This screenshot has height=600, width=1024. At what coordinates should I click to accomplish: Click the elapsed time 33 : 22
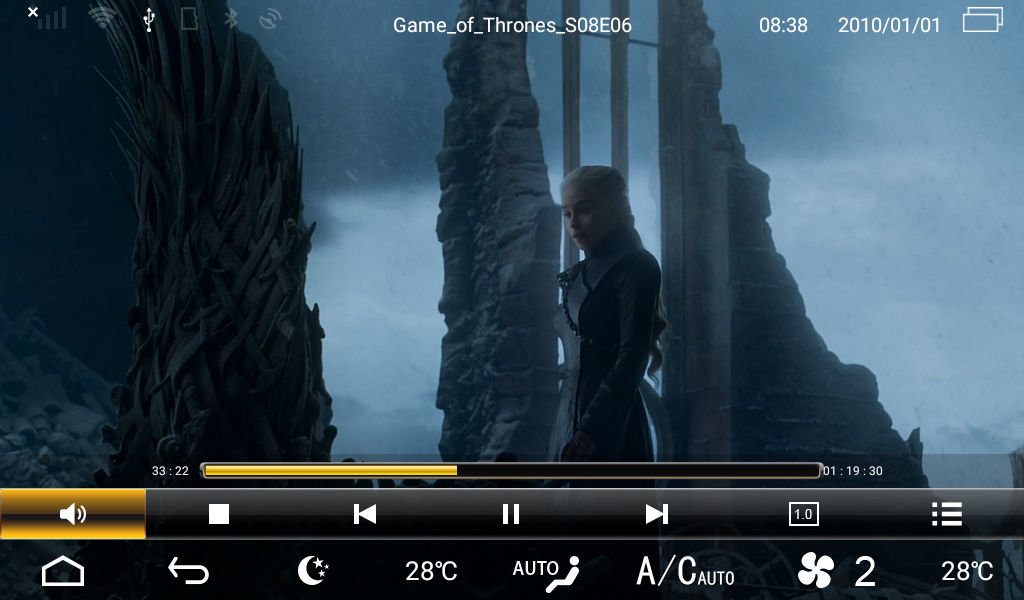[x=170, y=471]
